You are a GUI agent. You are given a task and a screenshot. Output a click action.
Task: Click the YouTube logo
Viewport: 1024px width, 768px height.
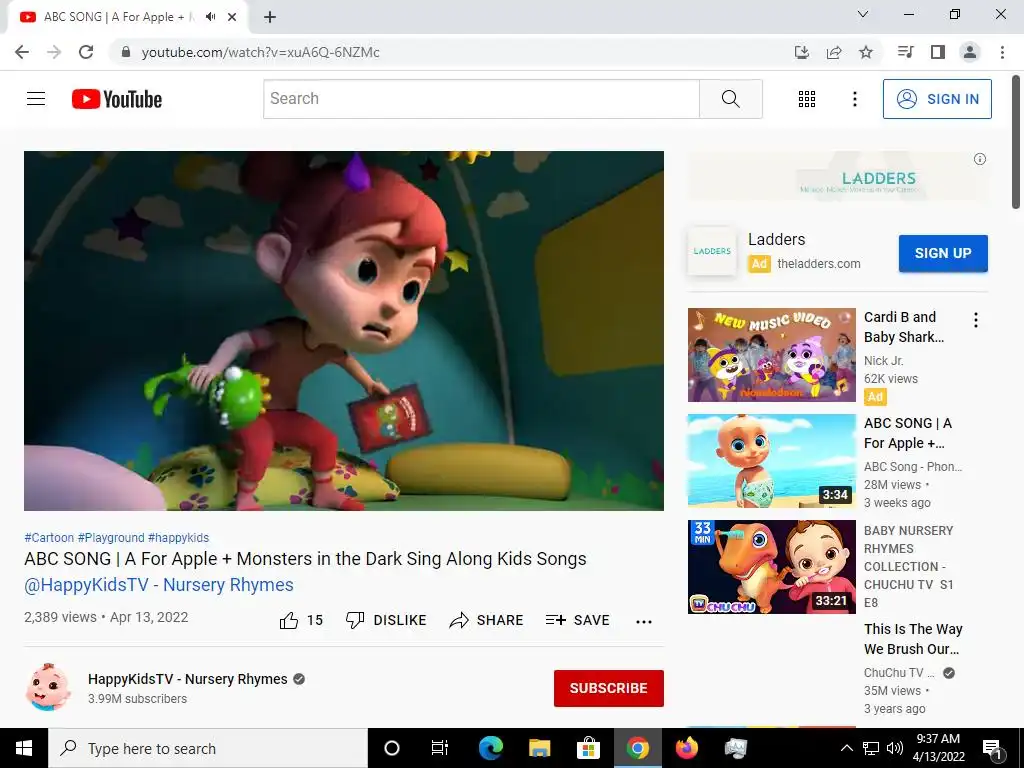point(117,99)
